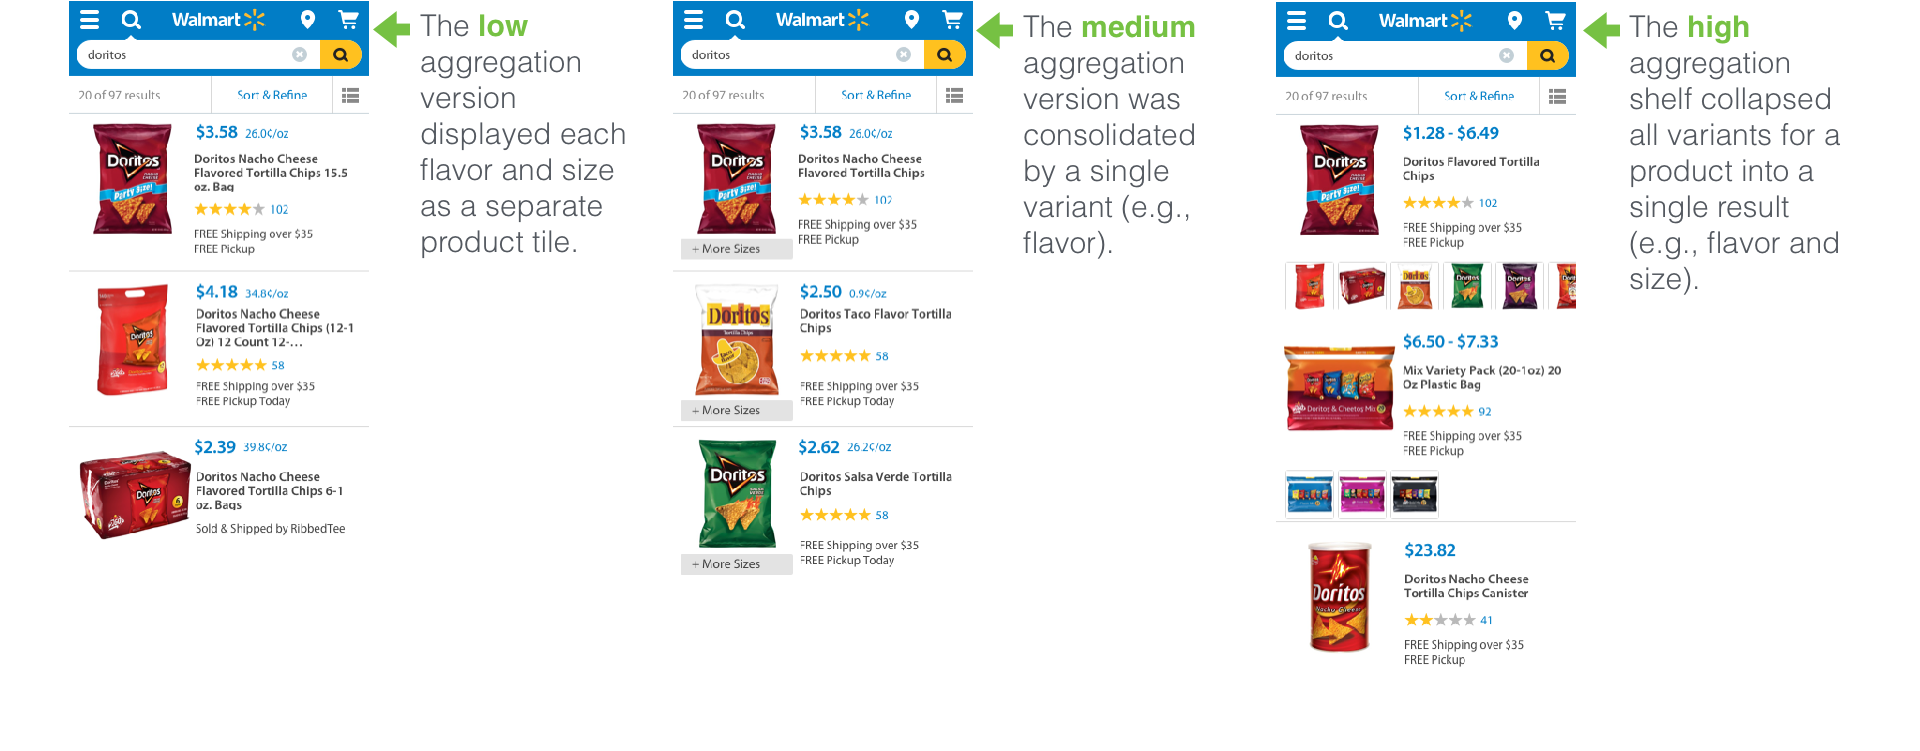Expand More Sizes under Doritos Salsa Verde
Viewport: 1920px width, 751px height.
point(736,564)
